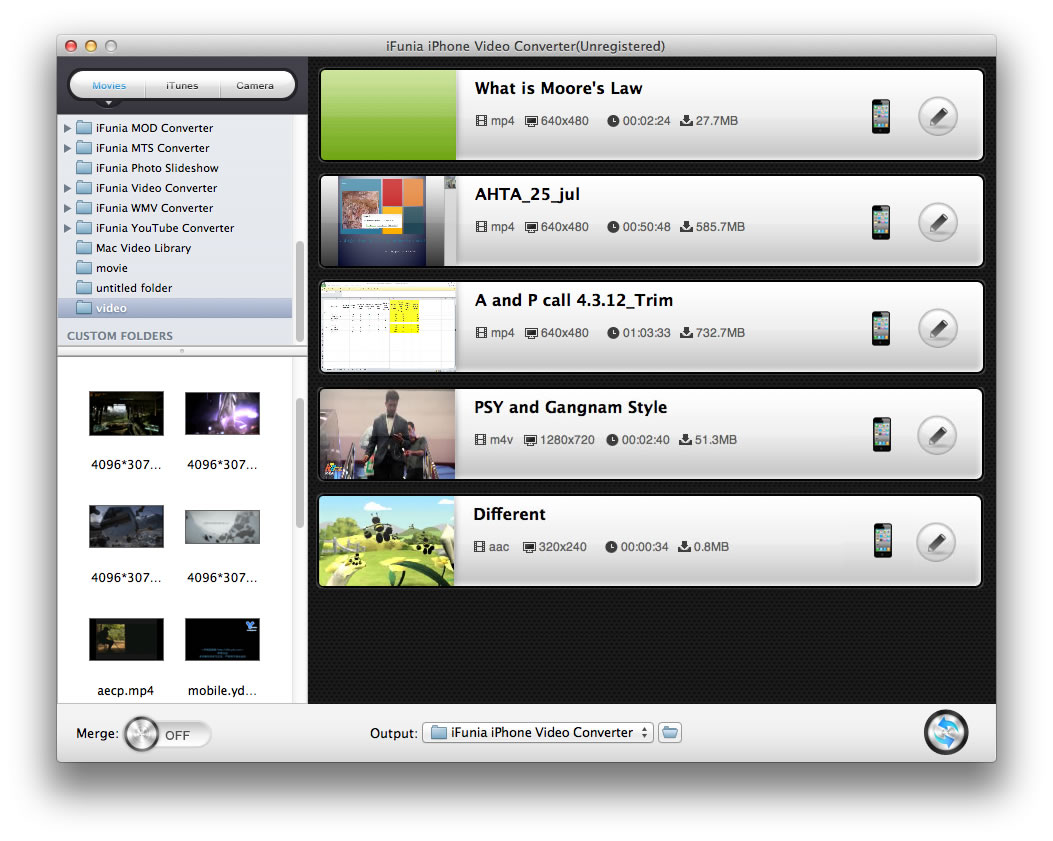Click the folder list scrollbar
Image resolution: width=1053 pixels, height=841 pixels.
coord(300,292)
